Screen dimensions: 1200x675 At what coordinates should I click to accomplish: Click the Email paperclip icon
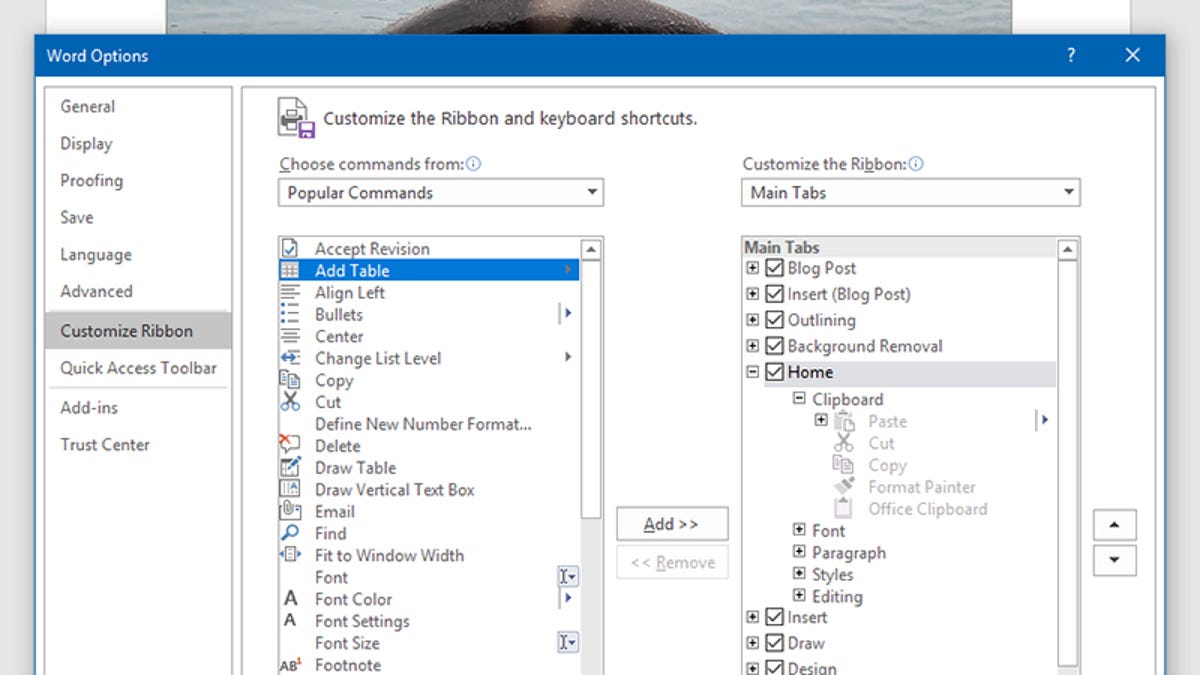click(290, 511)
